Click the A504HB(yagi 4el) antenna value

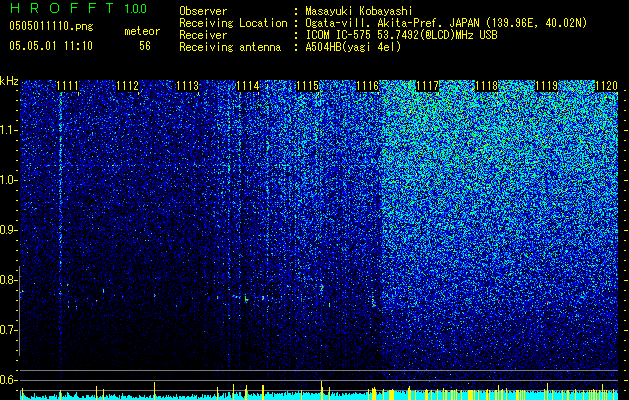[353, 47]
